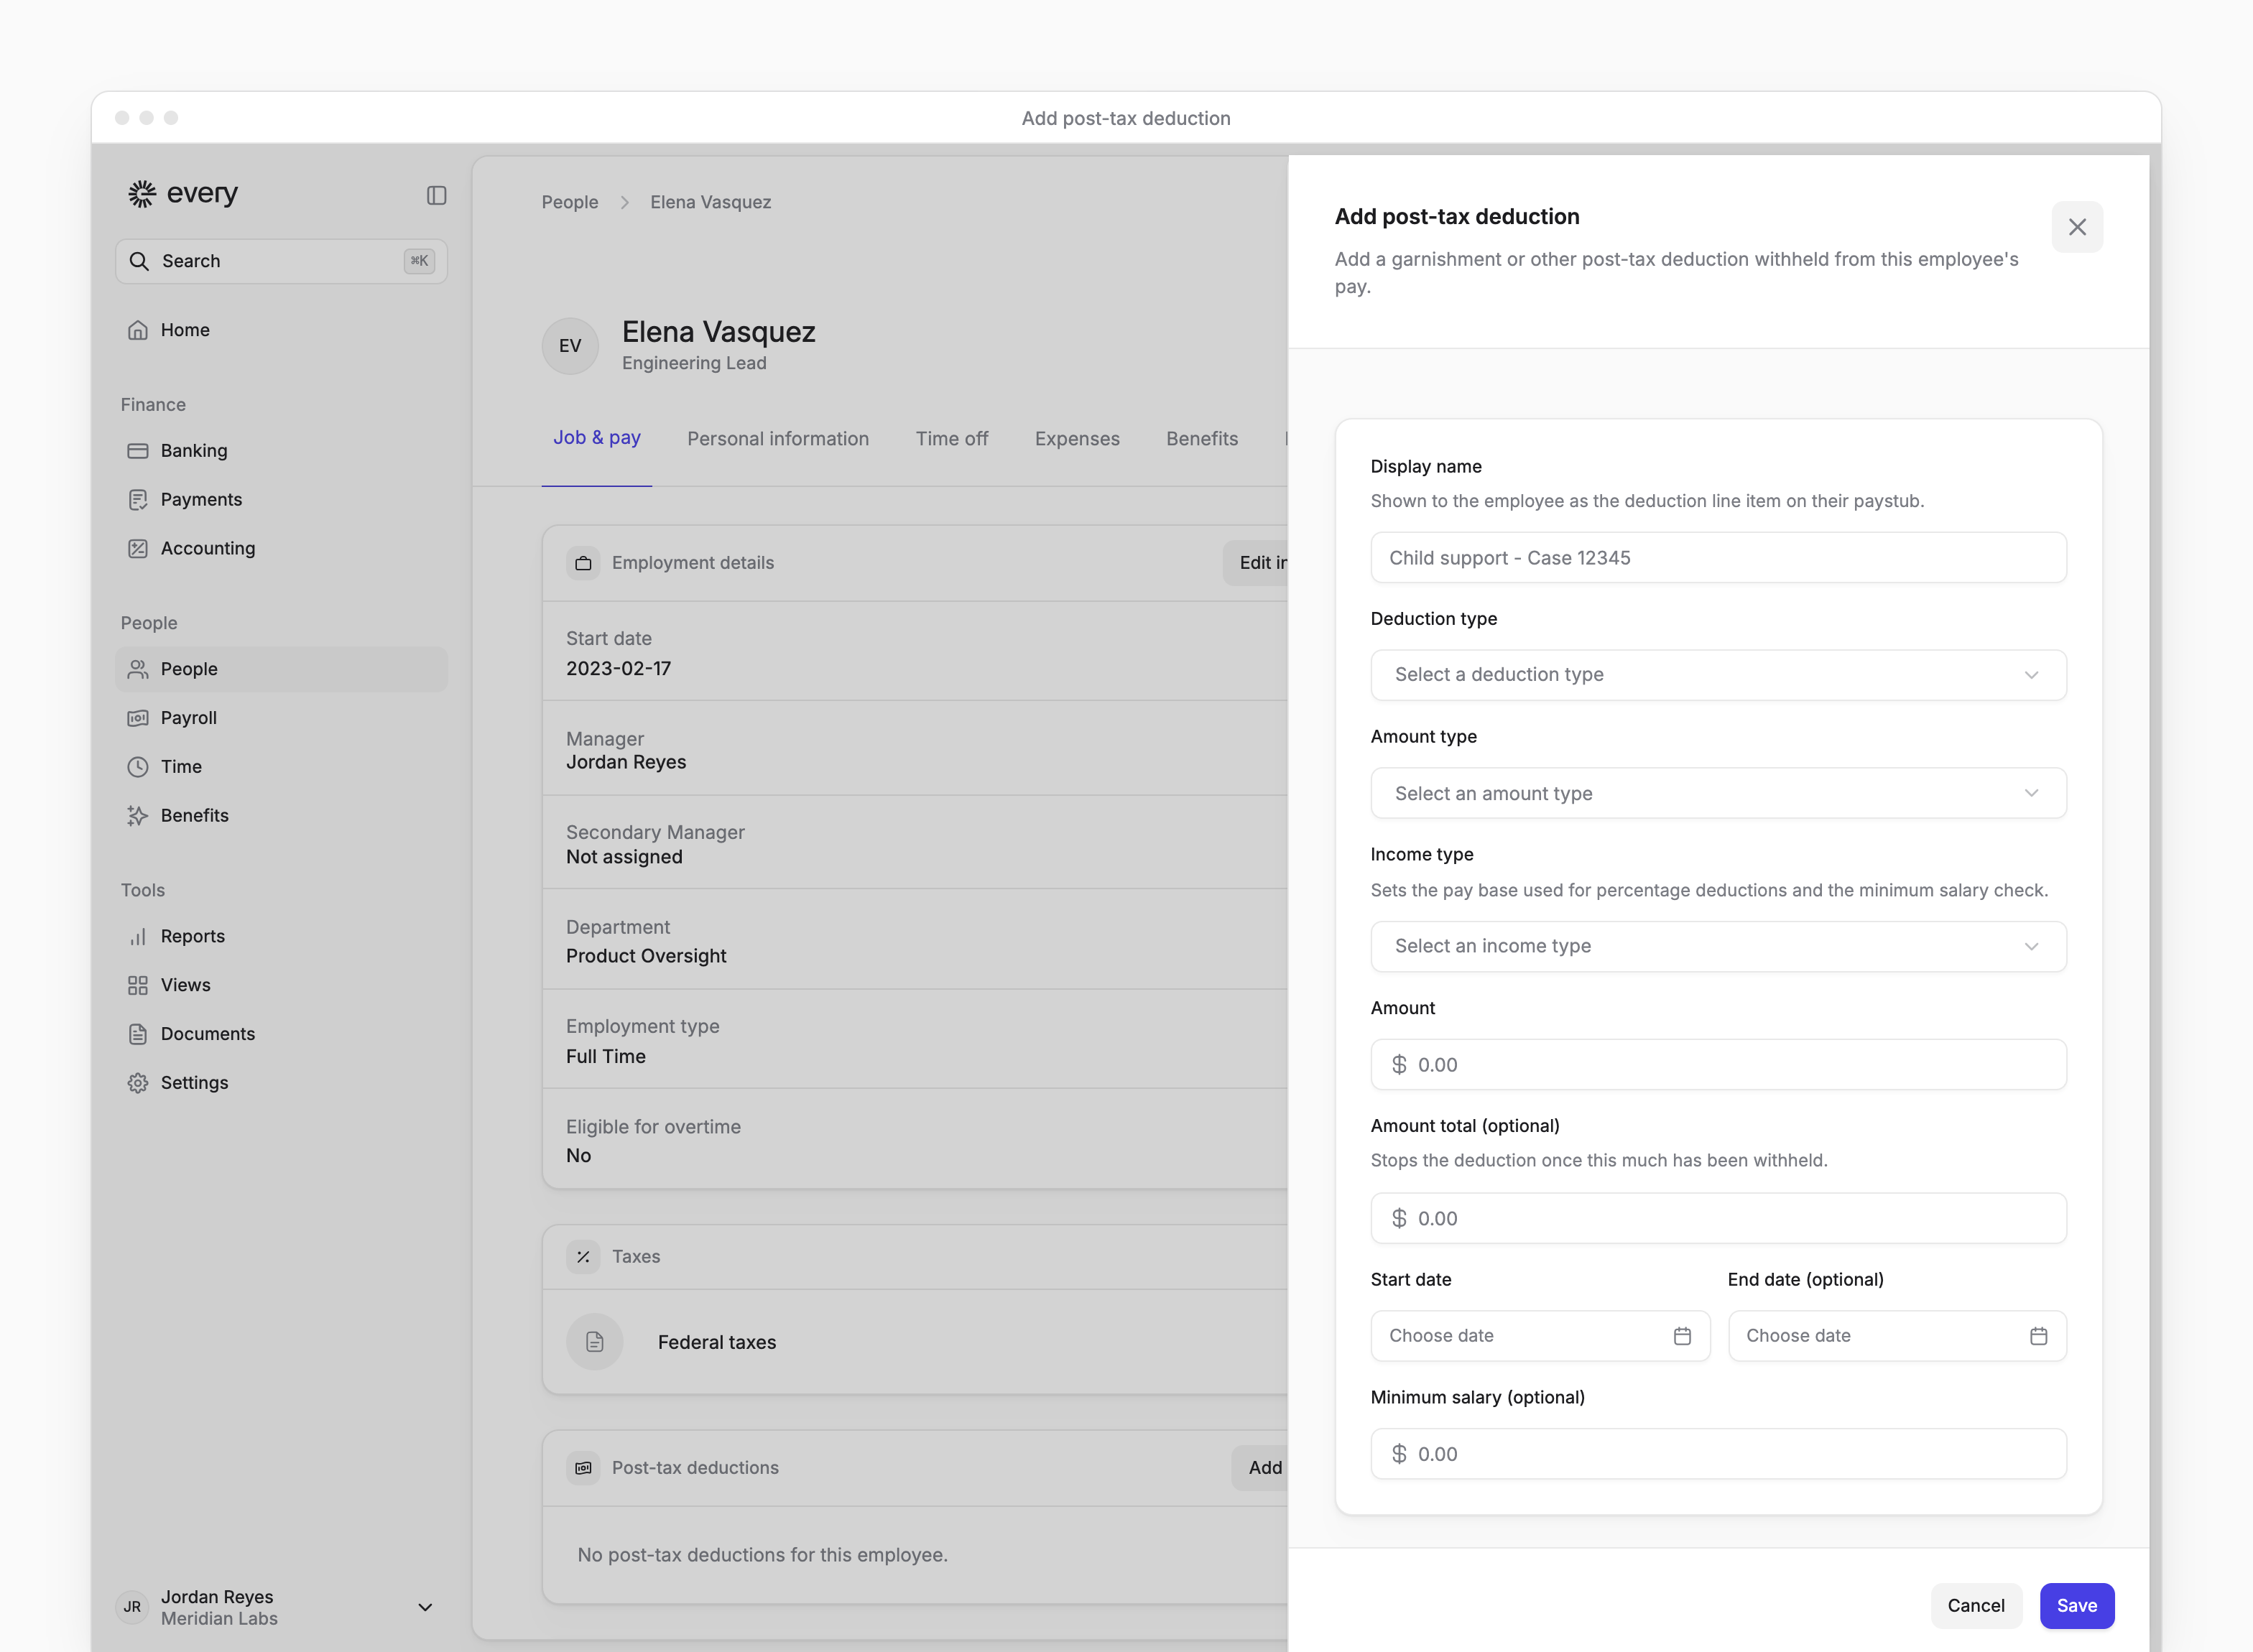Open Reports under Tools

pyautogui.click(x=281, y=936)
